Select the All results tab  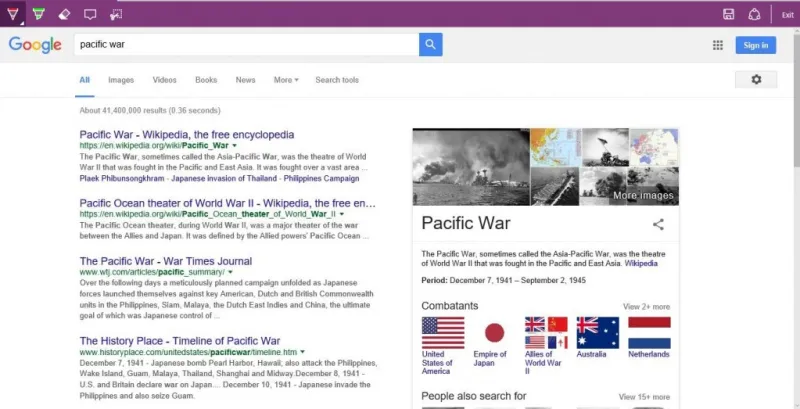tap(84, 80)
